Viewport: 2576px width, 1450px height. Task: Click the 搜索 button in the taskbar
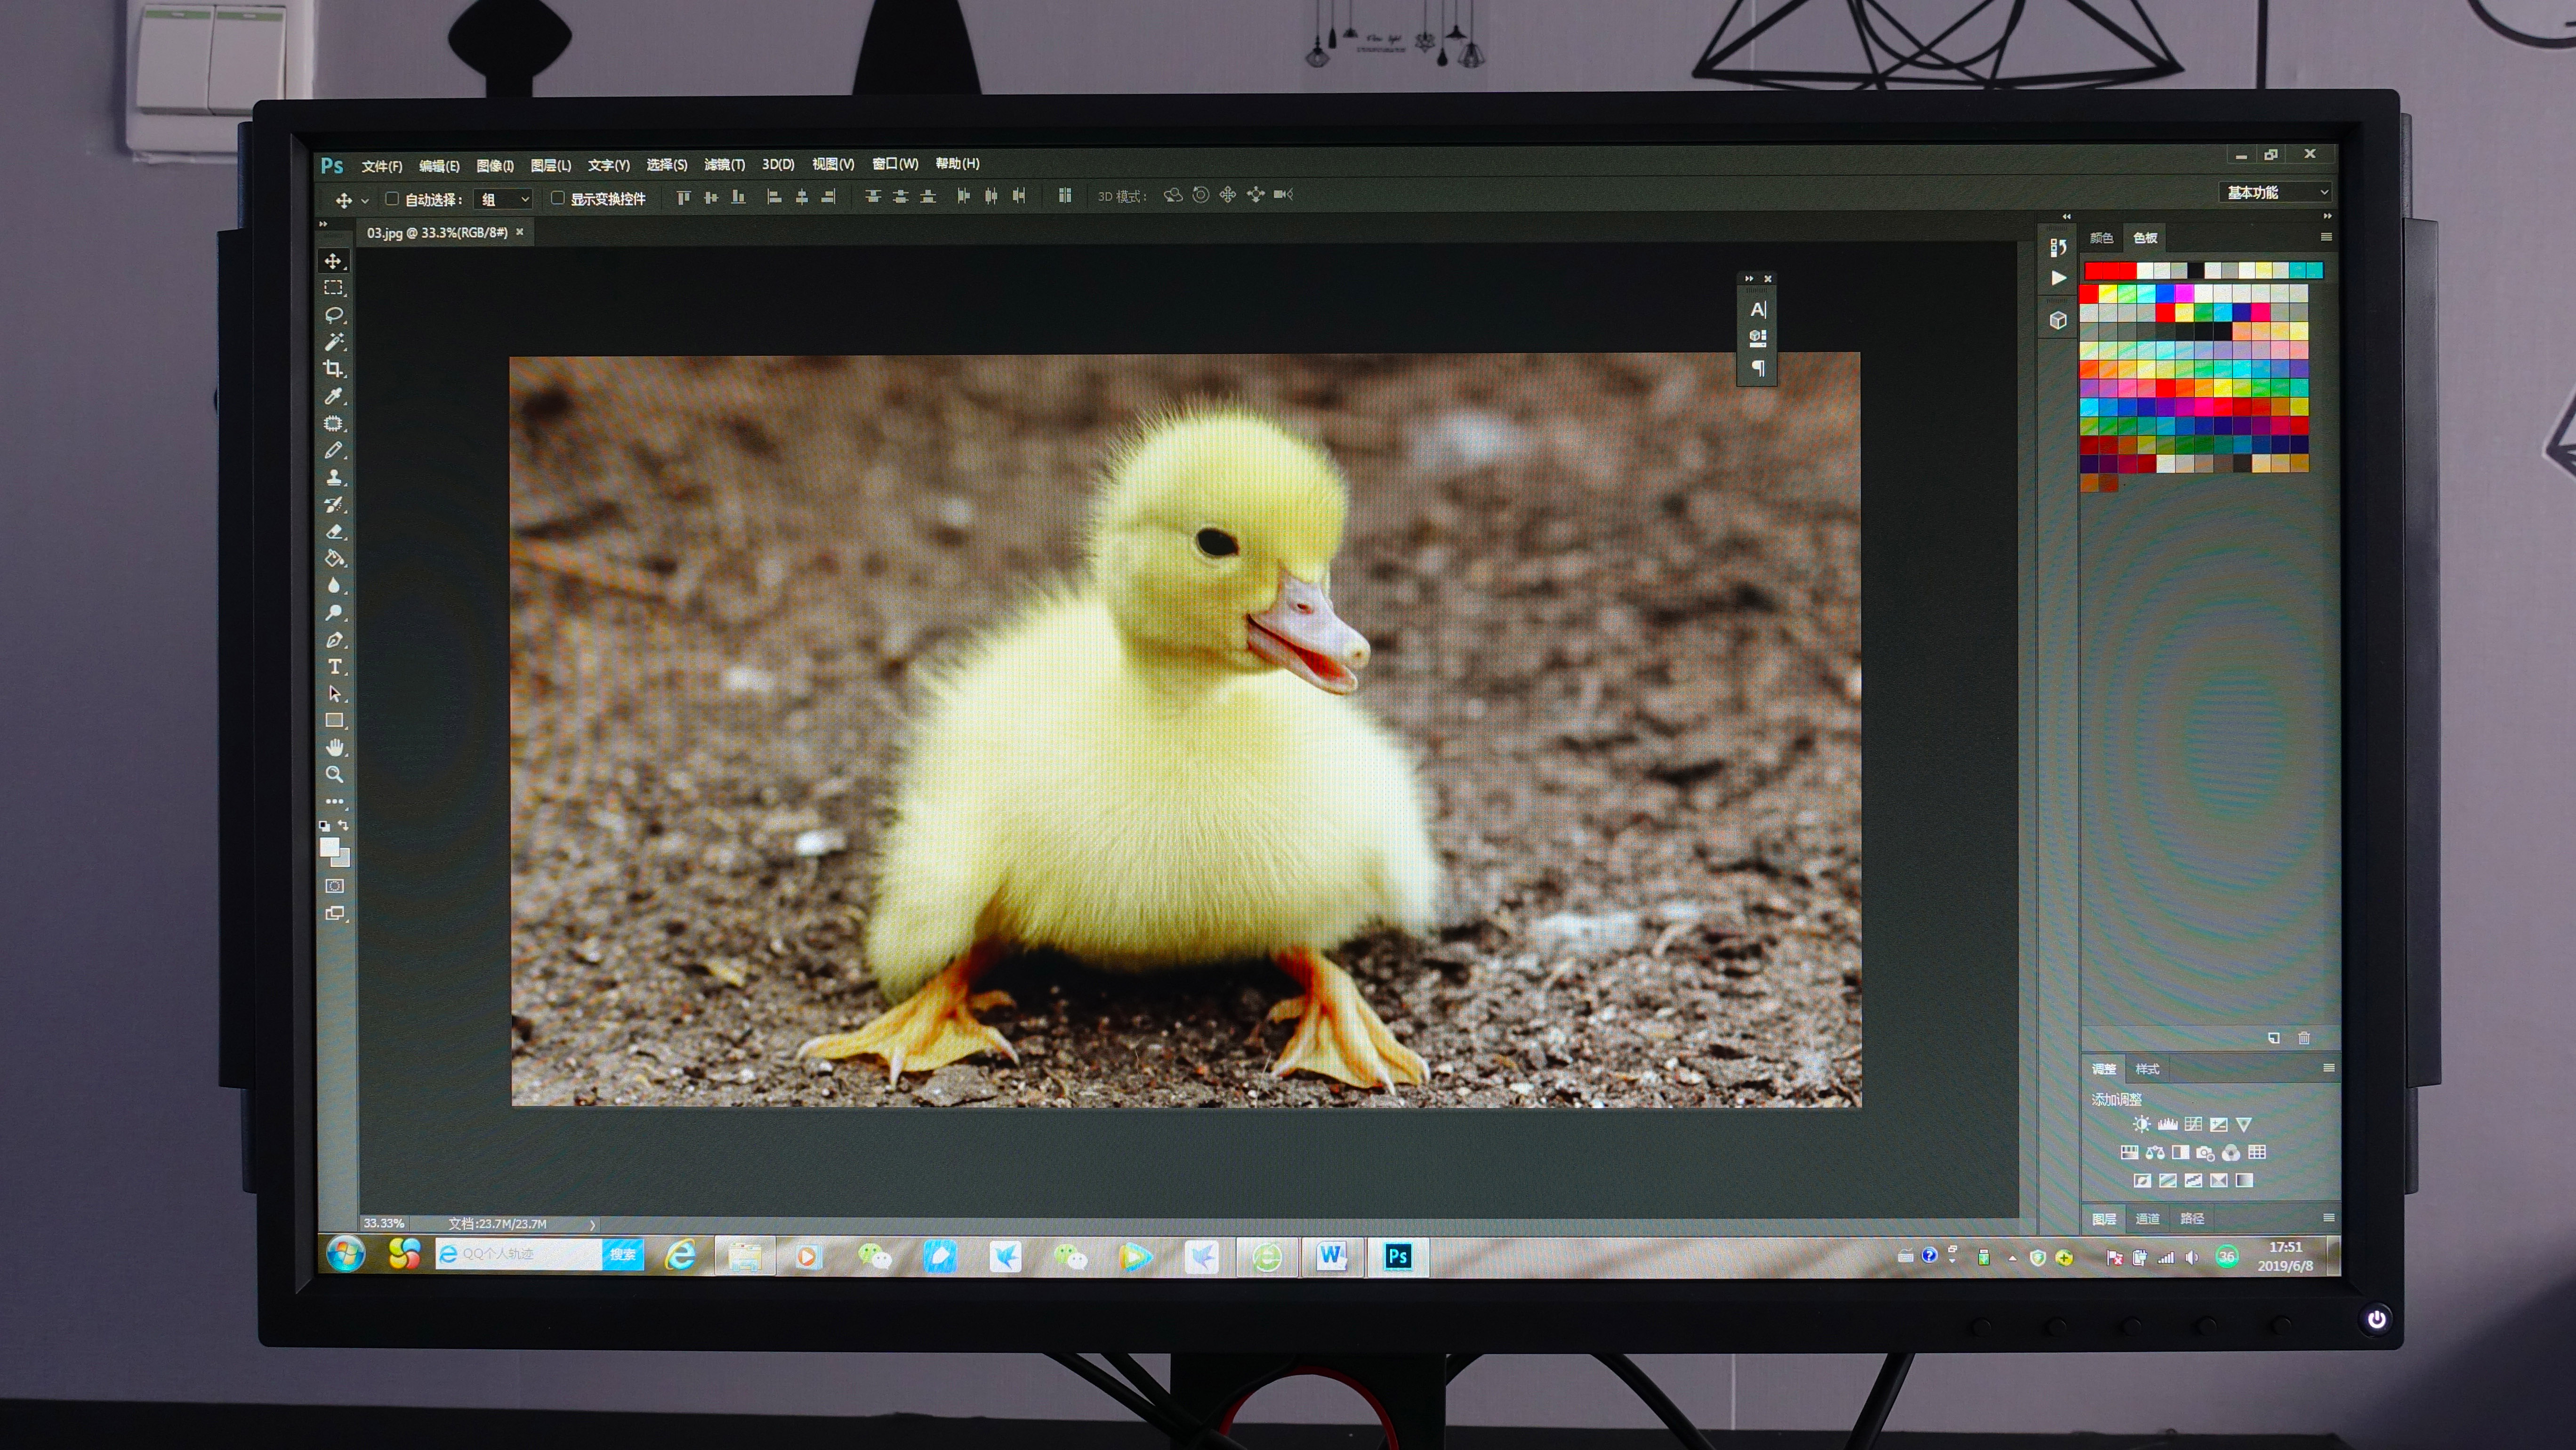point(623,1254)
